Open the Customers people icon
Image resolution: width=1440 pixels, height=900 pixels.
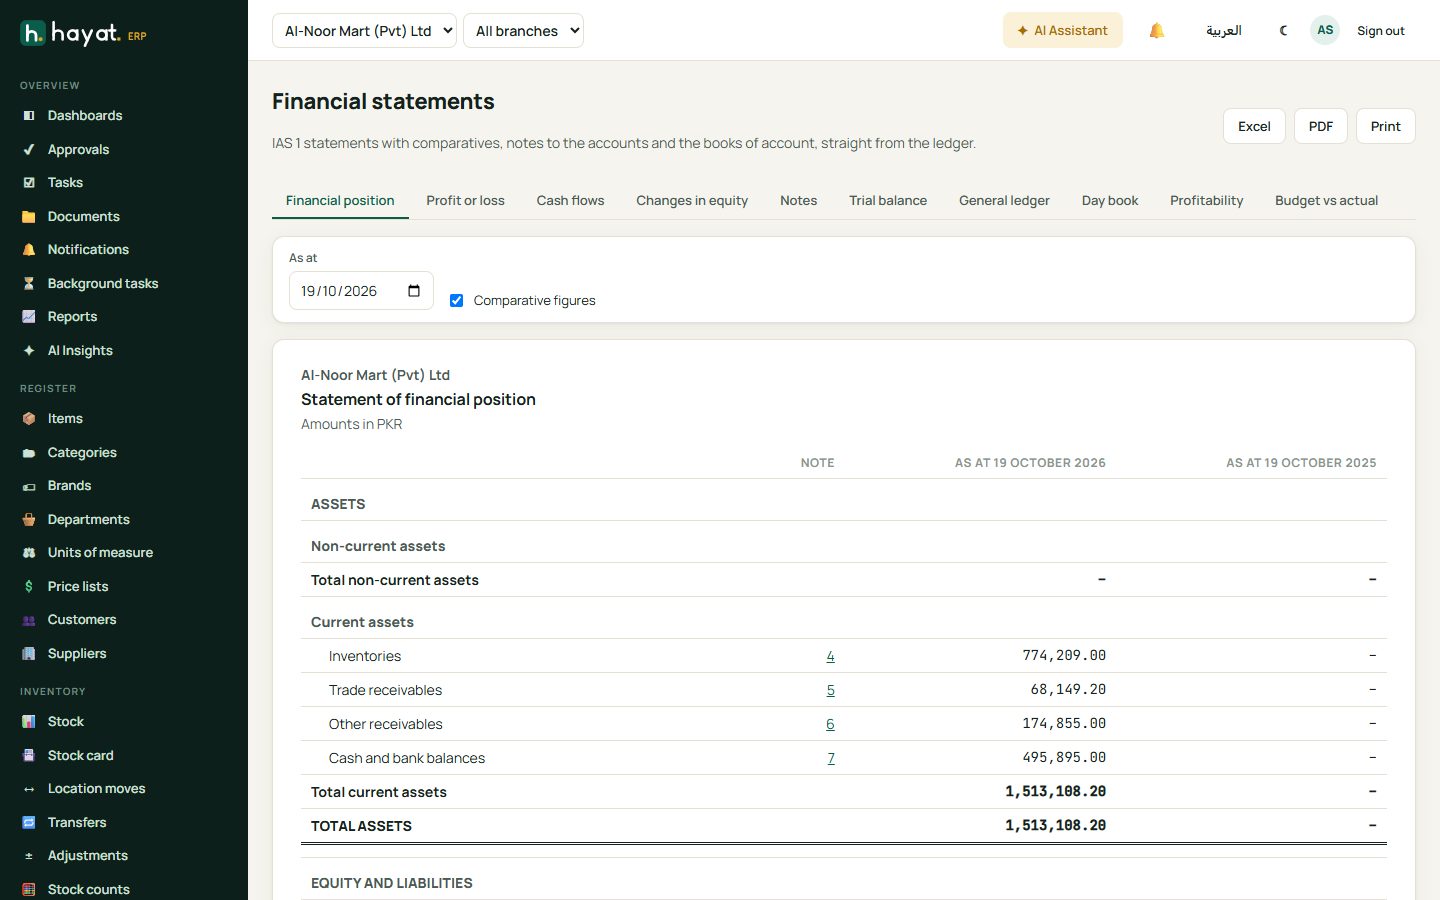(29, 620)
